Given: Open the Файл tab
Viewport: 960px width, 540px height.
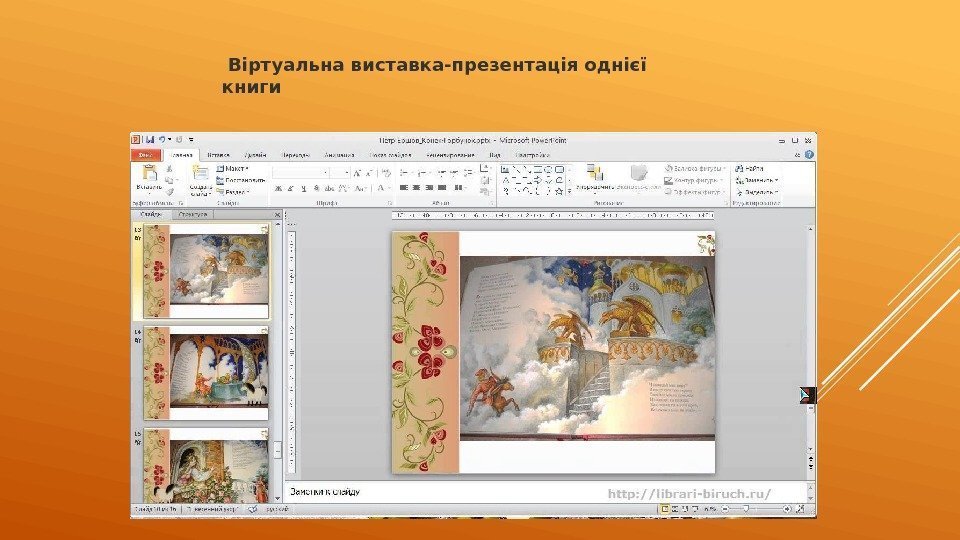Looking at the screenshot, I should coord(146,155).
